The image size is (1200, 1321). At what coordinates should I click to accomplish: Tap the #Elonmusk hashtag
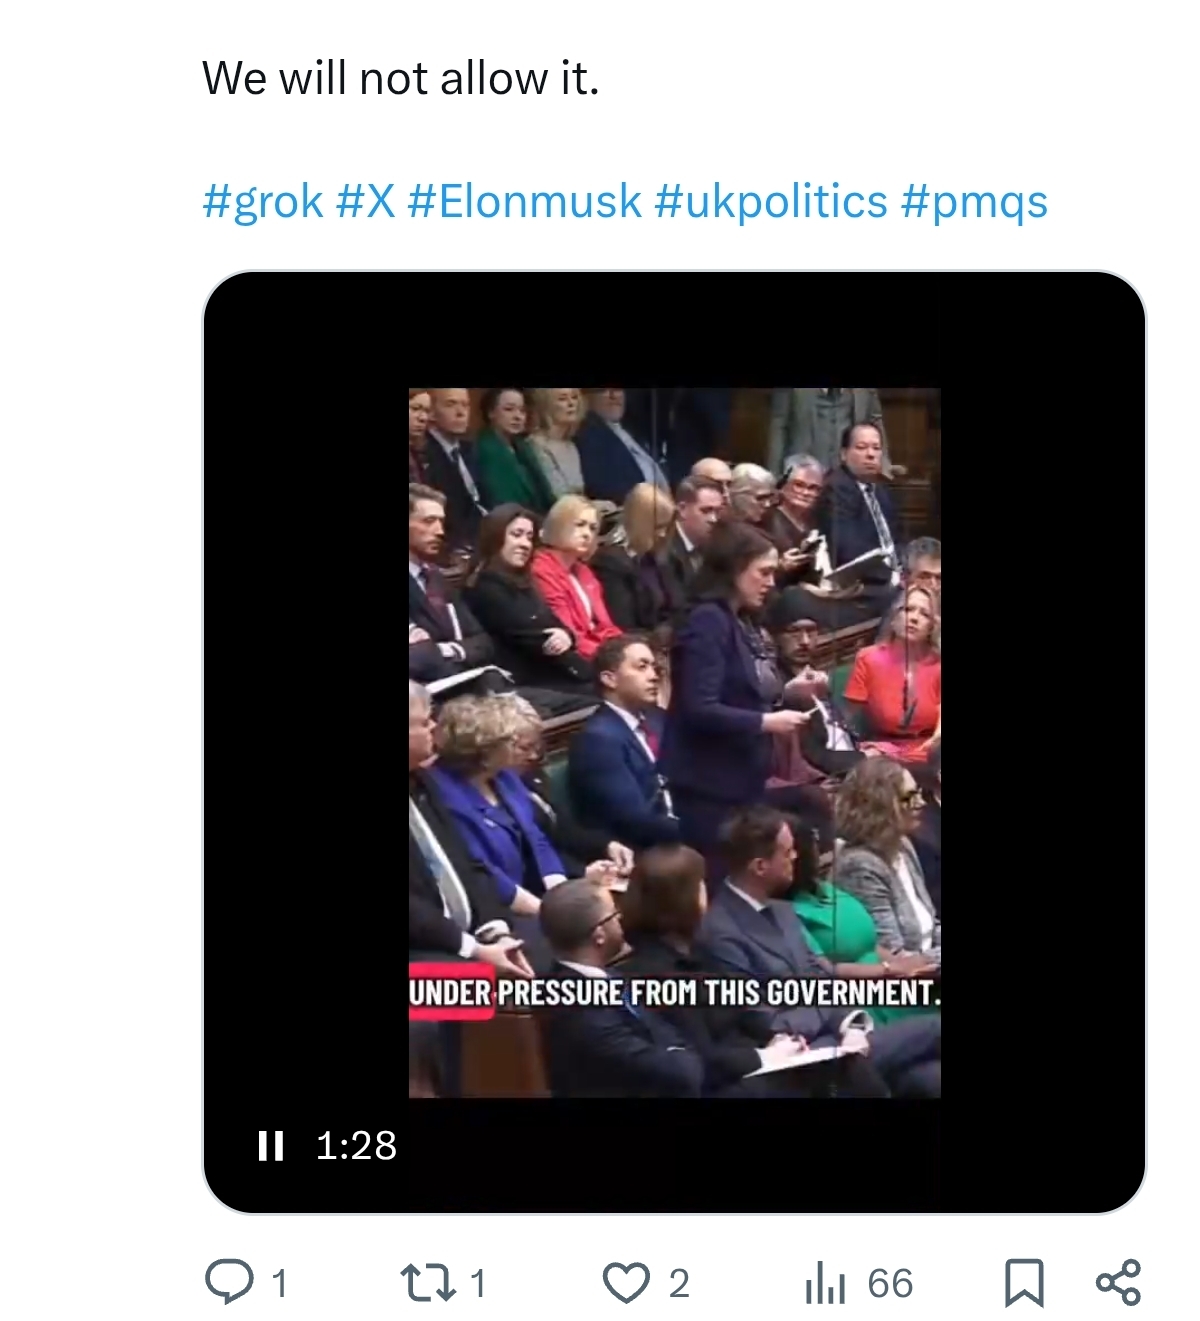click(x=524, y=201)
